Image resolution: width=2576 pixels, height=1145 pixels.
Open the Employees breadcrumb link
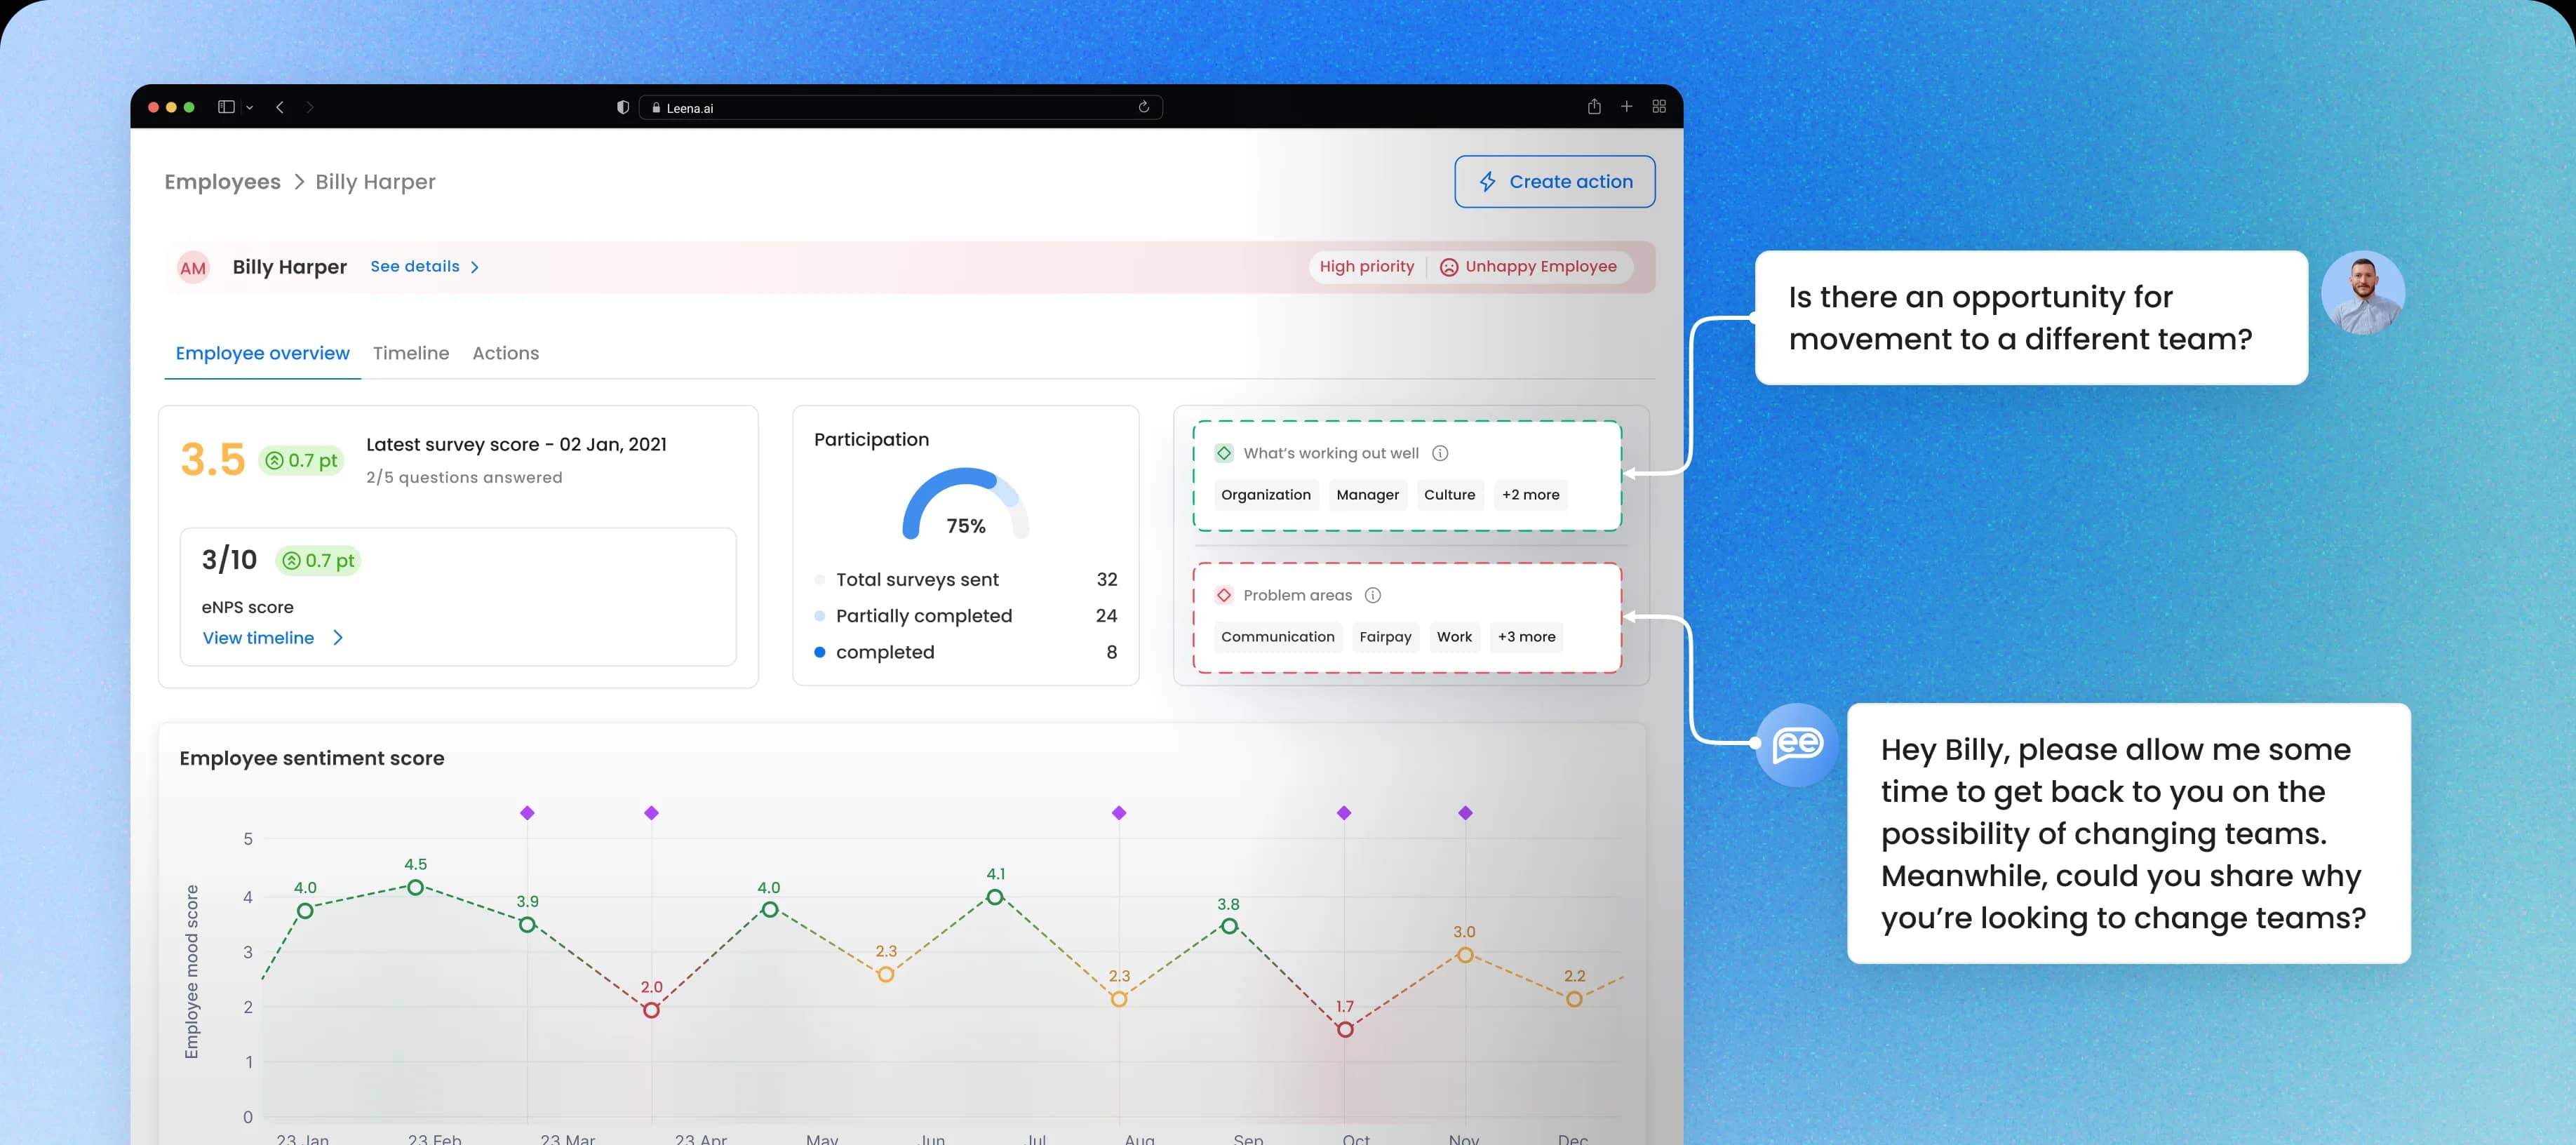(222, 182)
